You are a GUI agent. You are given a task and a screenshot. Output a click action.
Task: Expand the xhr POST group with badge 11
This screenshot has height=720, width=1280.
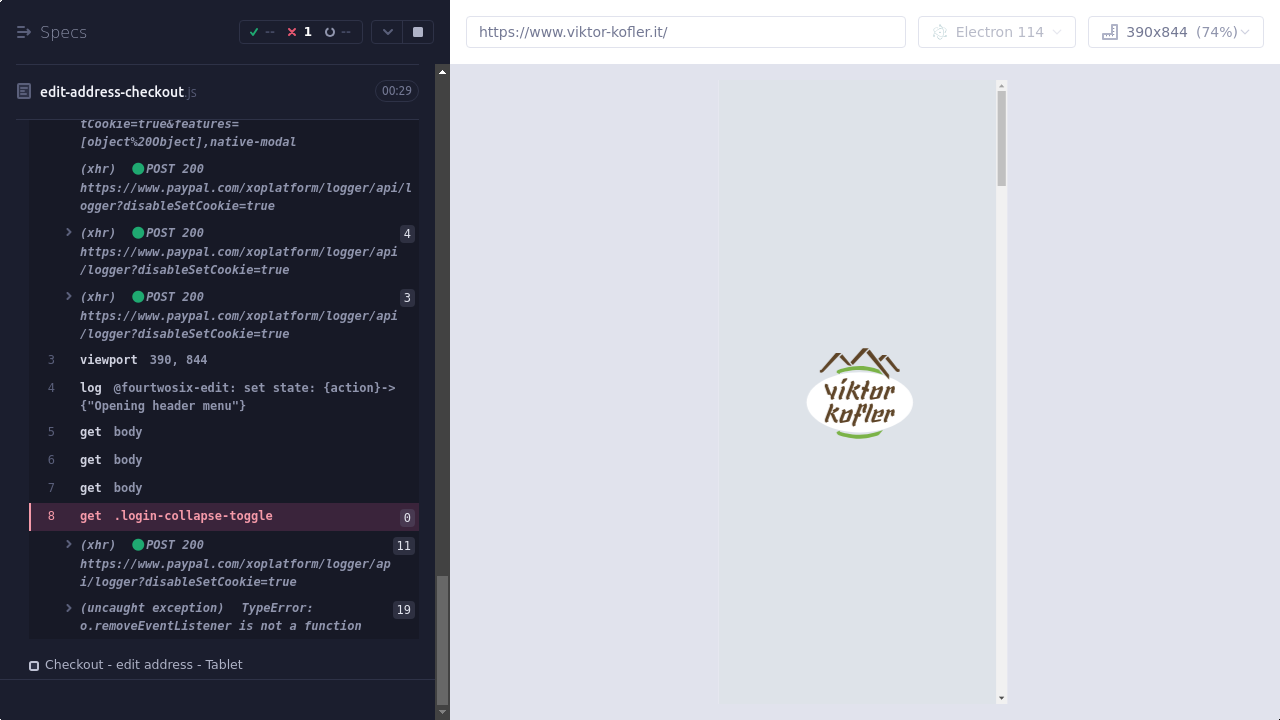69,545
